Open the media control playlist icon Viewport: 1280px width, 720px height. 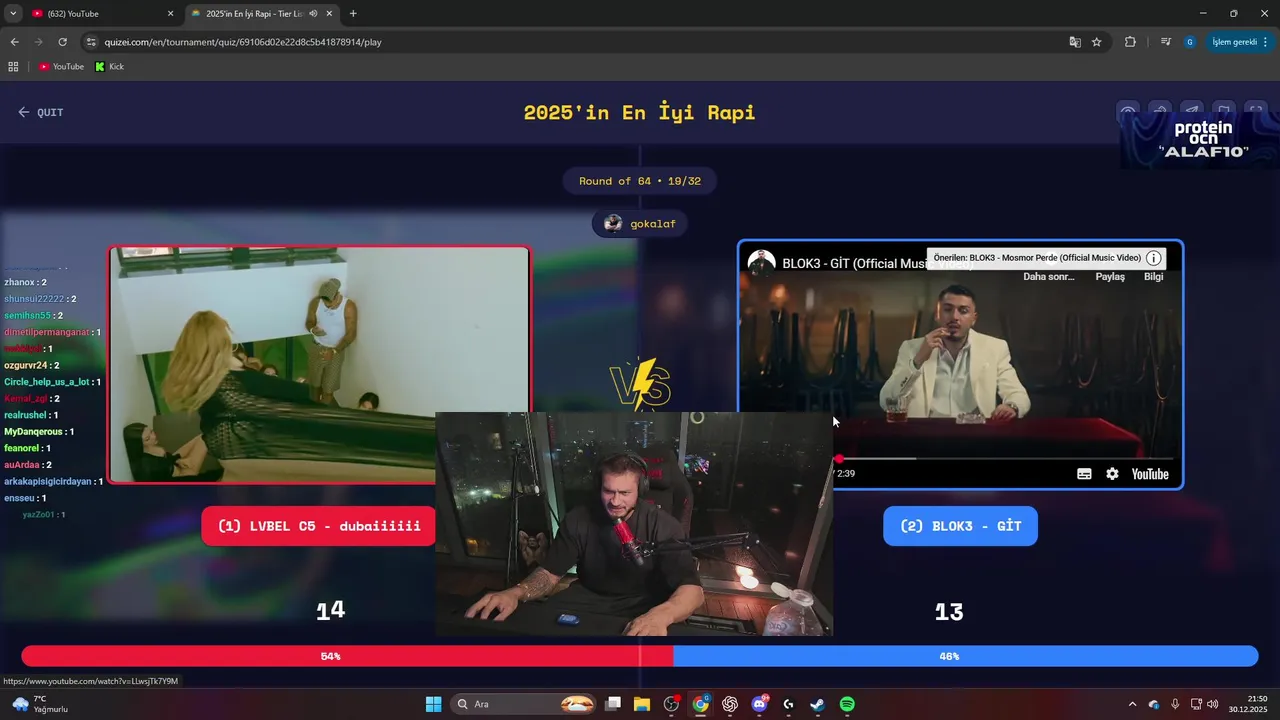pyautogui.click(x=1166, y=42)
